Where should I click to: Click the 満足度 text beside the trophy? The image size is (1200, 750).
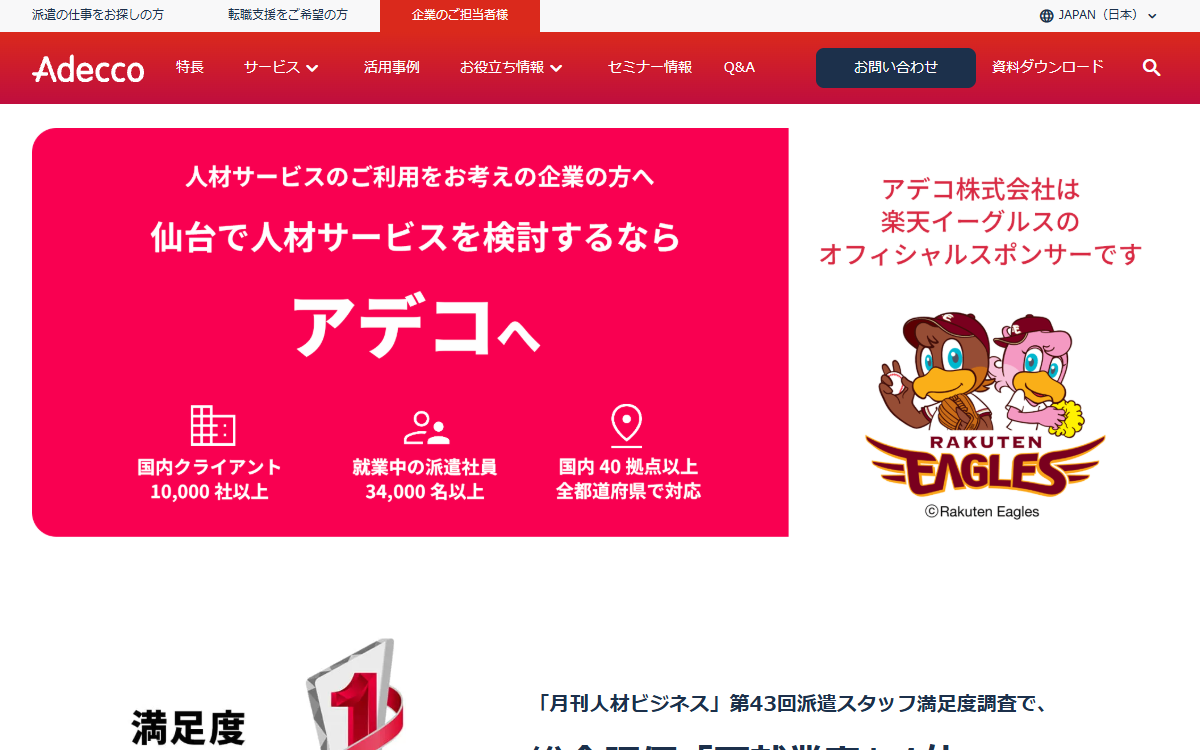pyautogui.click(x=188, y=727)
